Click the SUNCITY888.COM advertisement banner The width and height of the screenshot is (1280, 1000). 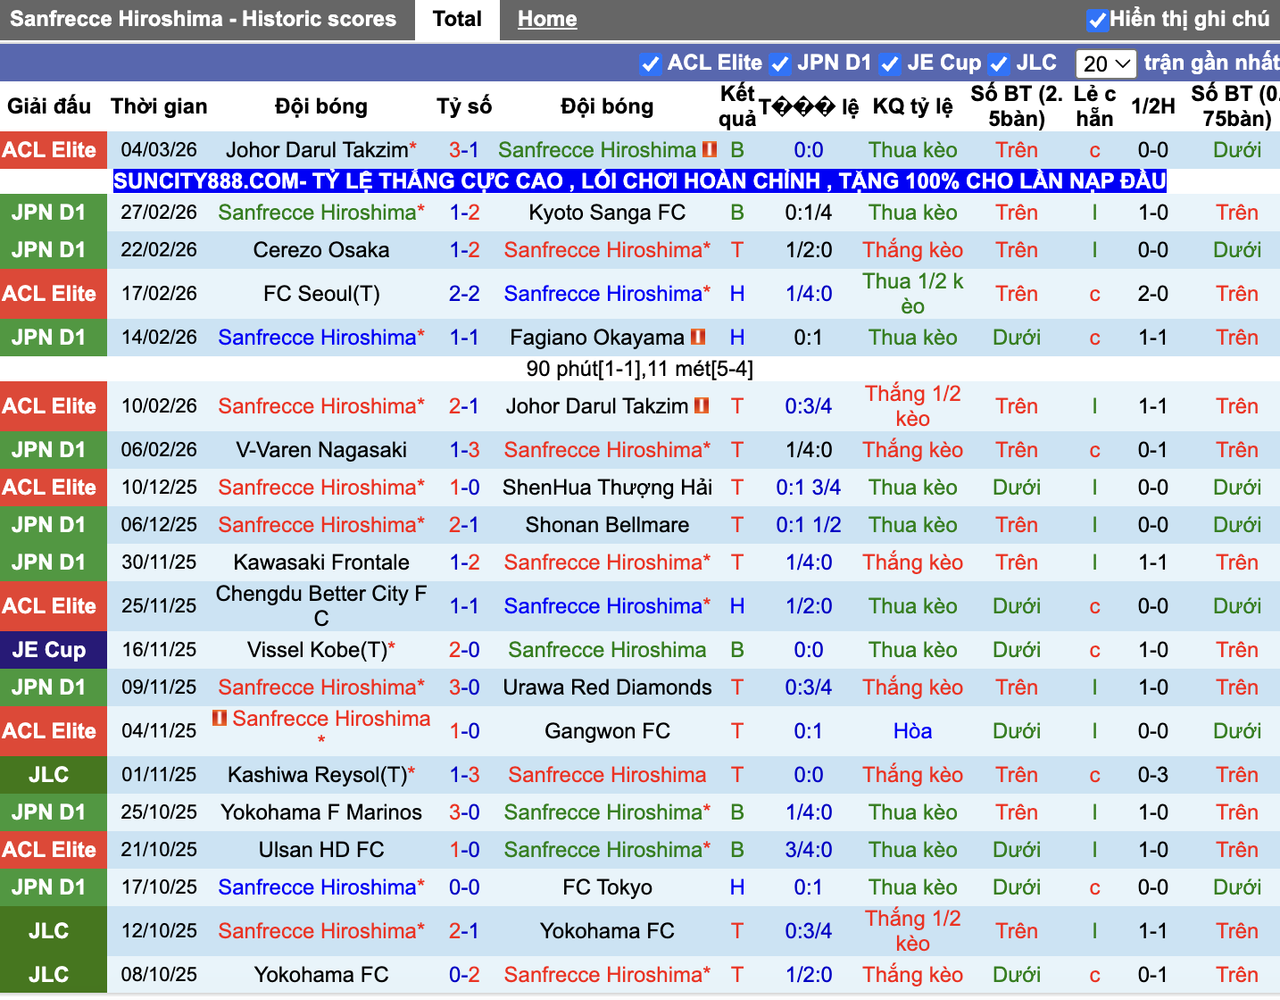click(639, 181)
